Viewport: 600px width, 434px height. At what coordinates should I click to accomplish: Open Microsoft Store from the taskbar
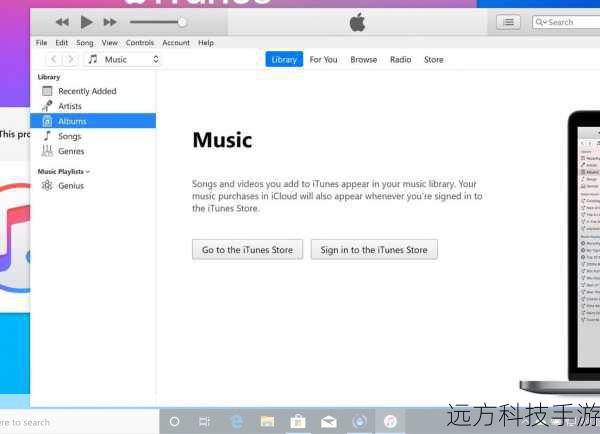click(x=298, y=422)
